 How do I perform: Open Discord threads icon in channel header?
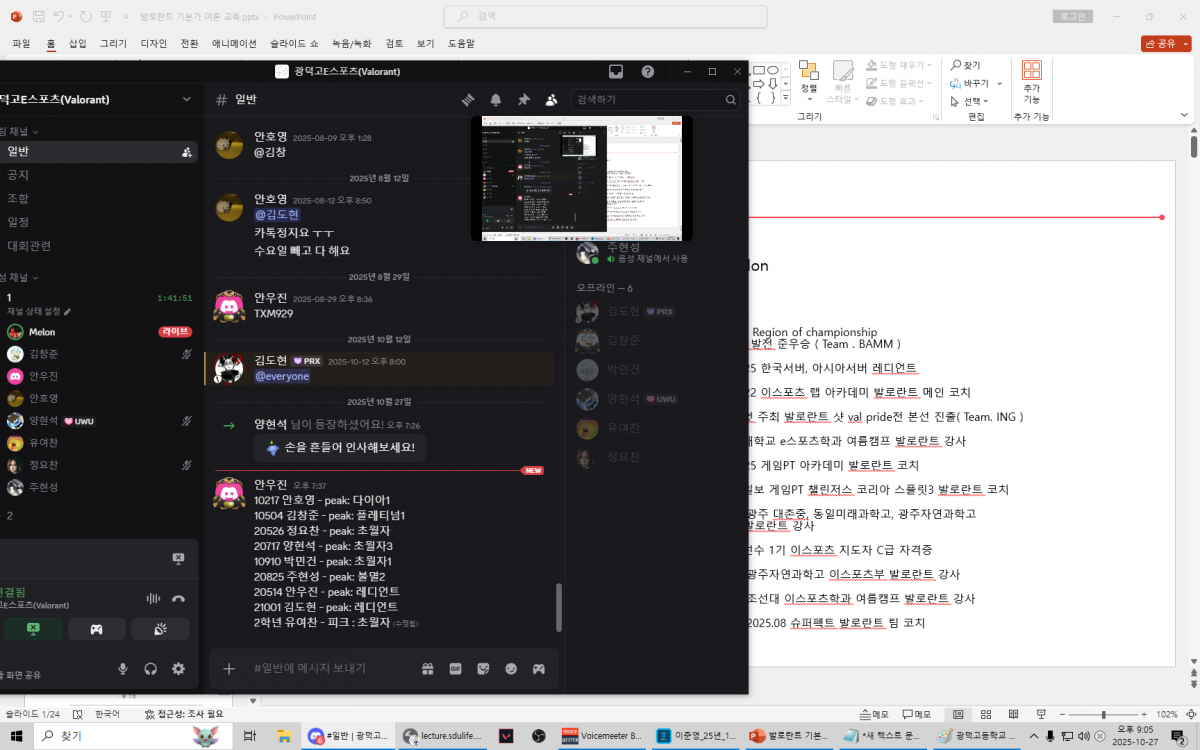click(467, 100)
